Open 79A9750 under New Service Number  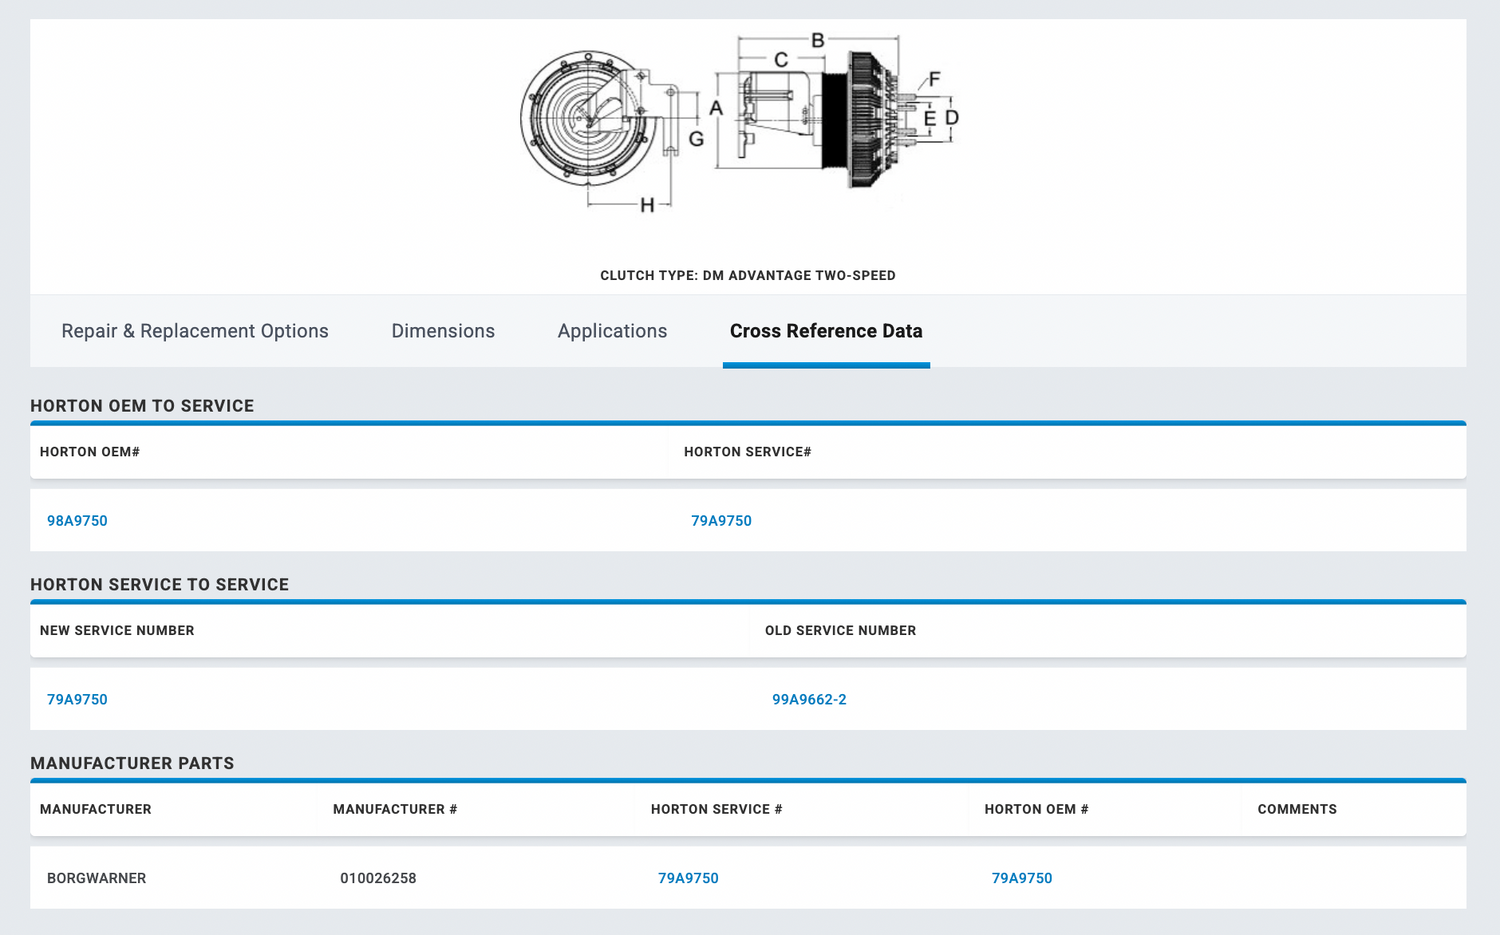[x=77, y=700]
